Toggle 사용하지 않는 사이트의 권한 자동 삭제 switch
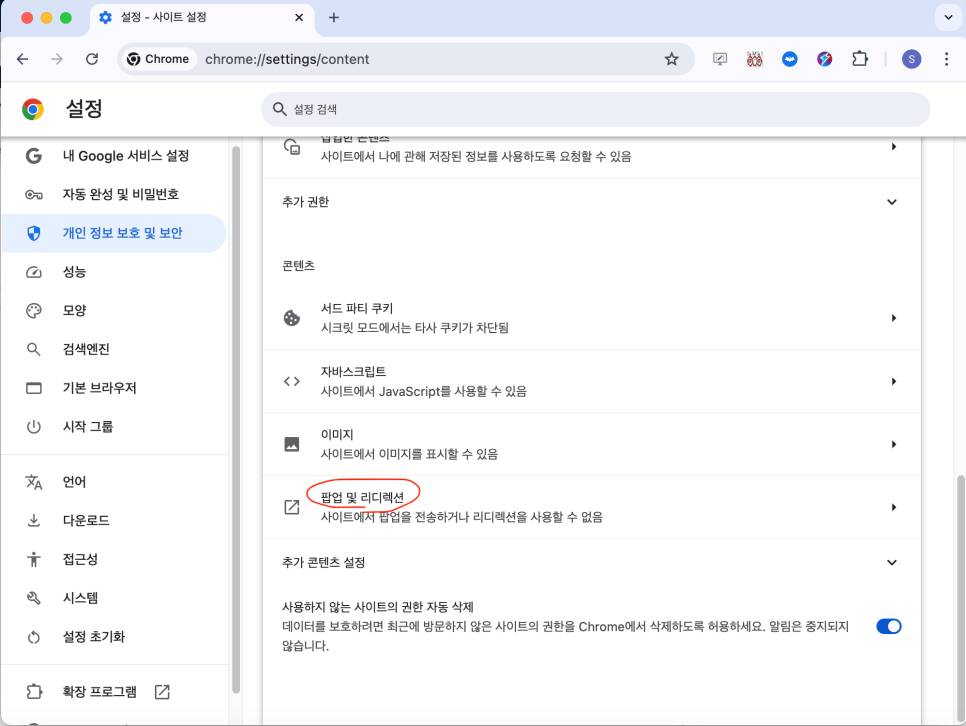 tap(888, 626)
